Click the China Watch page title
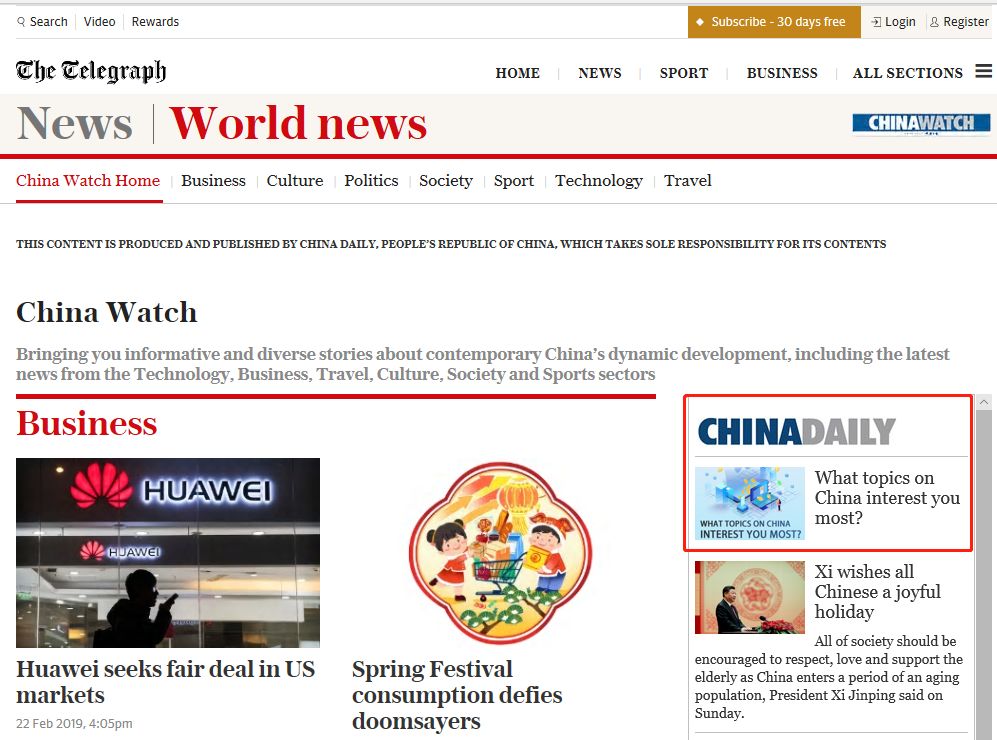Image resolution: width=997 pixels, height=740 pixels. pyautogui.click(x=107, y=313)
